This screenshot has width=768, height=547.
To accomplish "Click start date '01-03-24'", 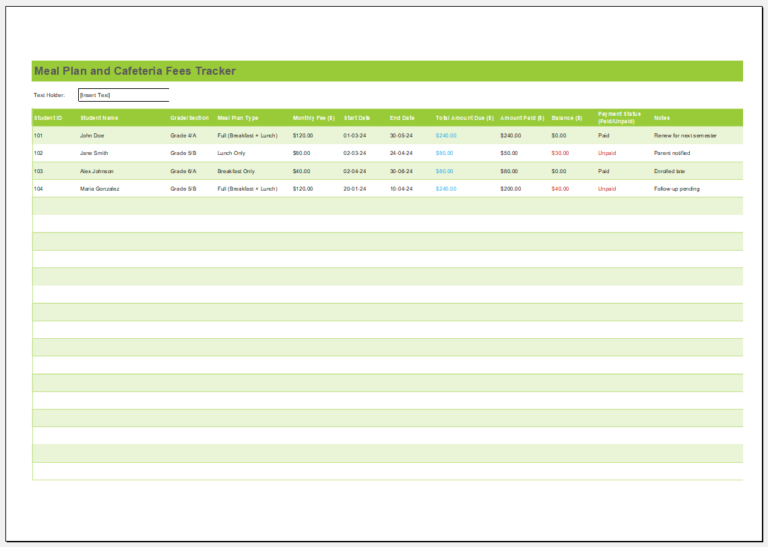I will (x=355, y=136).
